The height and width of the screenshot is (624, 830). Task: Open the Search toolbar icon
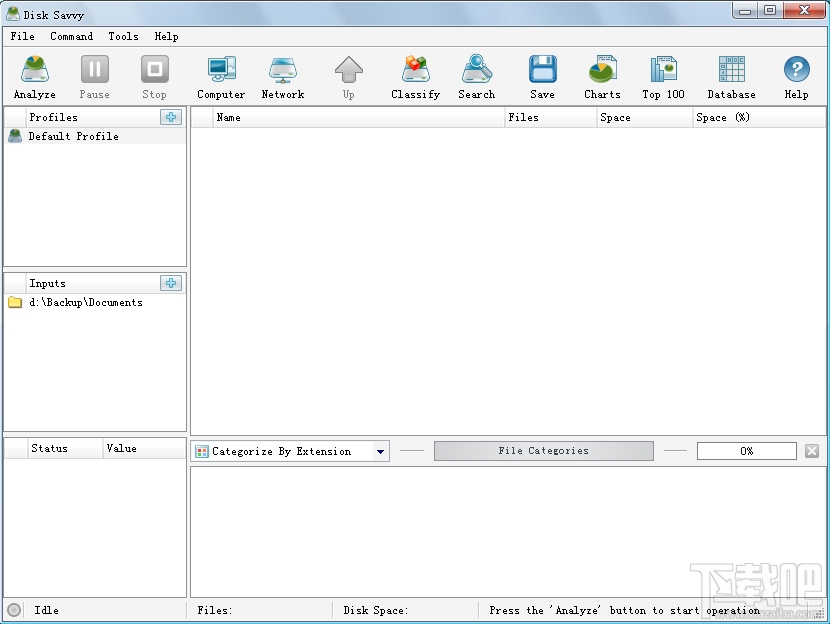[476, 78]
